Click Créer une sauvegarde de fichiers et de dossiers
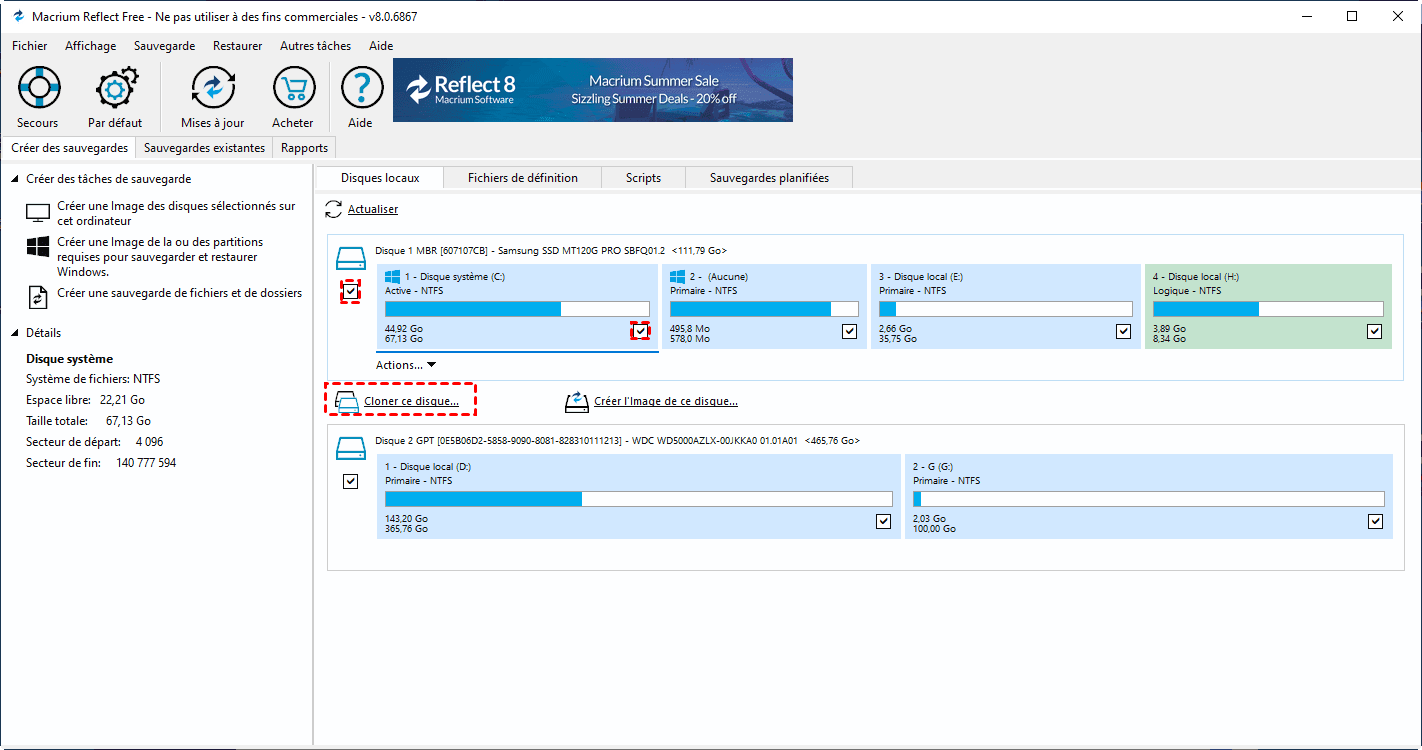This screenshot has height=750, width=1422. tap(180, 293)
